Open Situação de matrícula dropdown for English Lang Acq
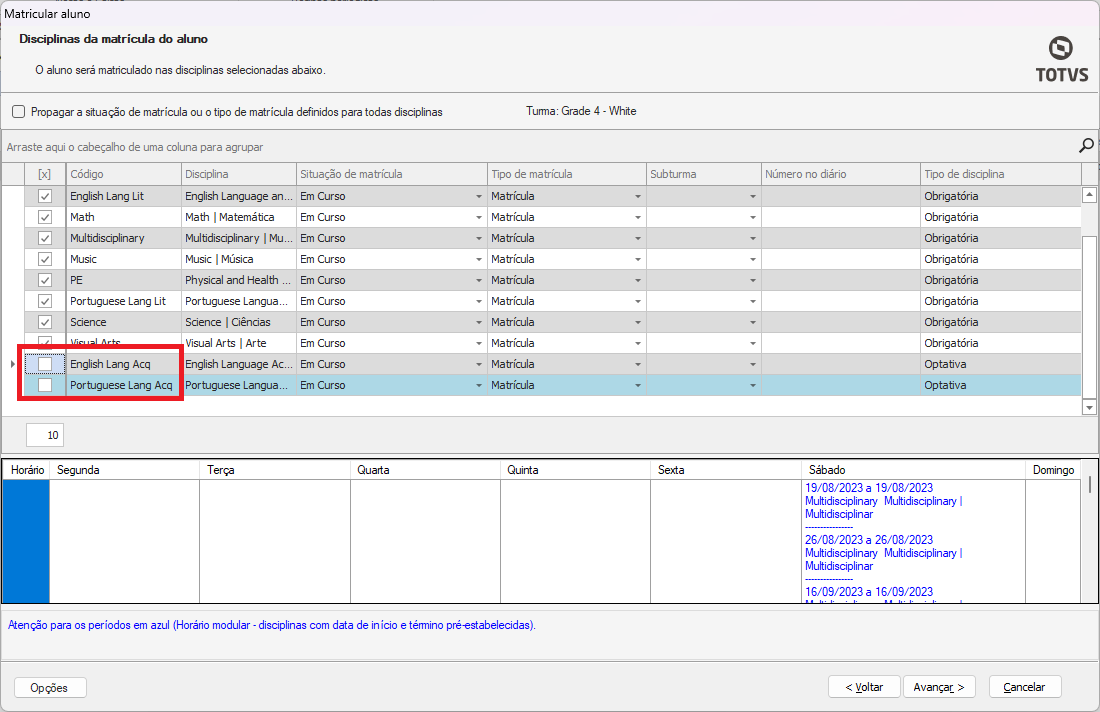 click(478, 365)
